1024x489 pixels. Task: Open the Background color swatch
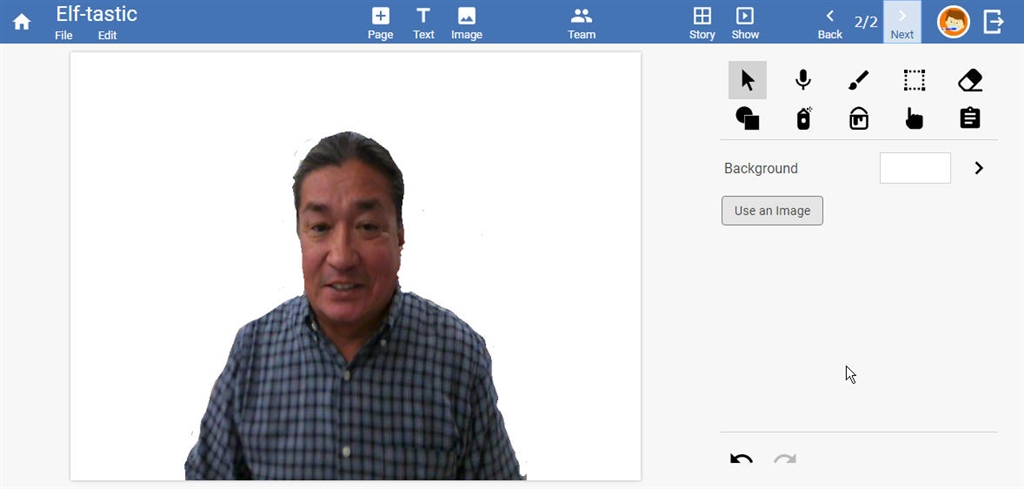coord(915,168)
